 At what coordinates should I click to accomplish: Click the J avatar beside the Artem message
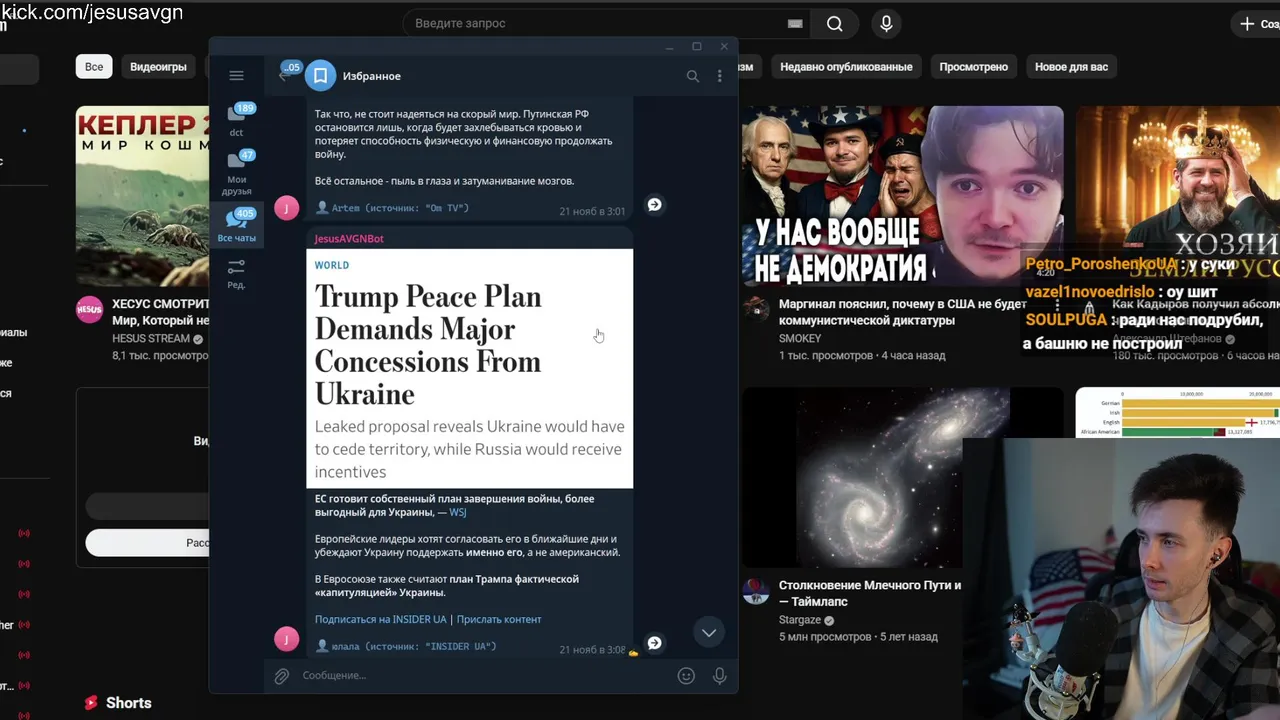tap(286, 208)
